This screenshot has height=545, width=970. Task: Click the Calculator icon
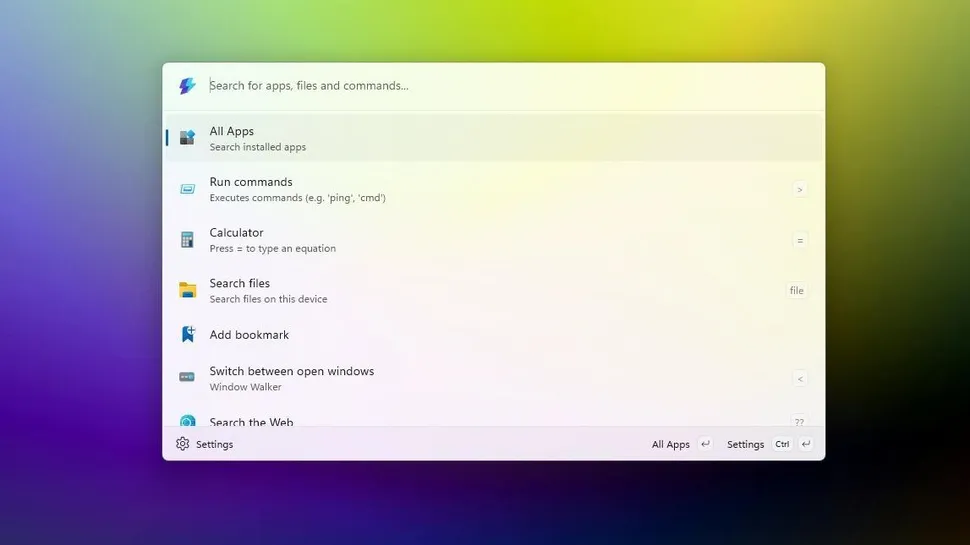pyautogui.click(x=187, y=240)
